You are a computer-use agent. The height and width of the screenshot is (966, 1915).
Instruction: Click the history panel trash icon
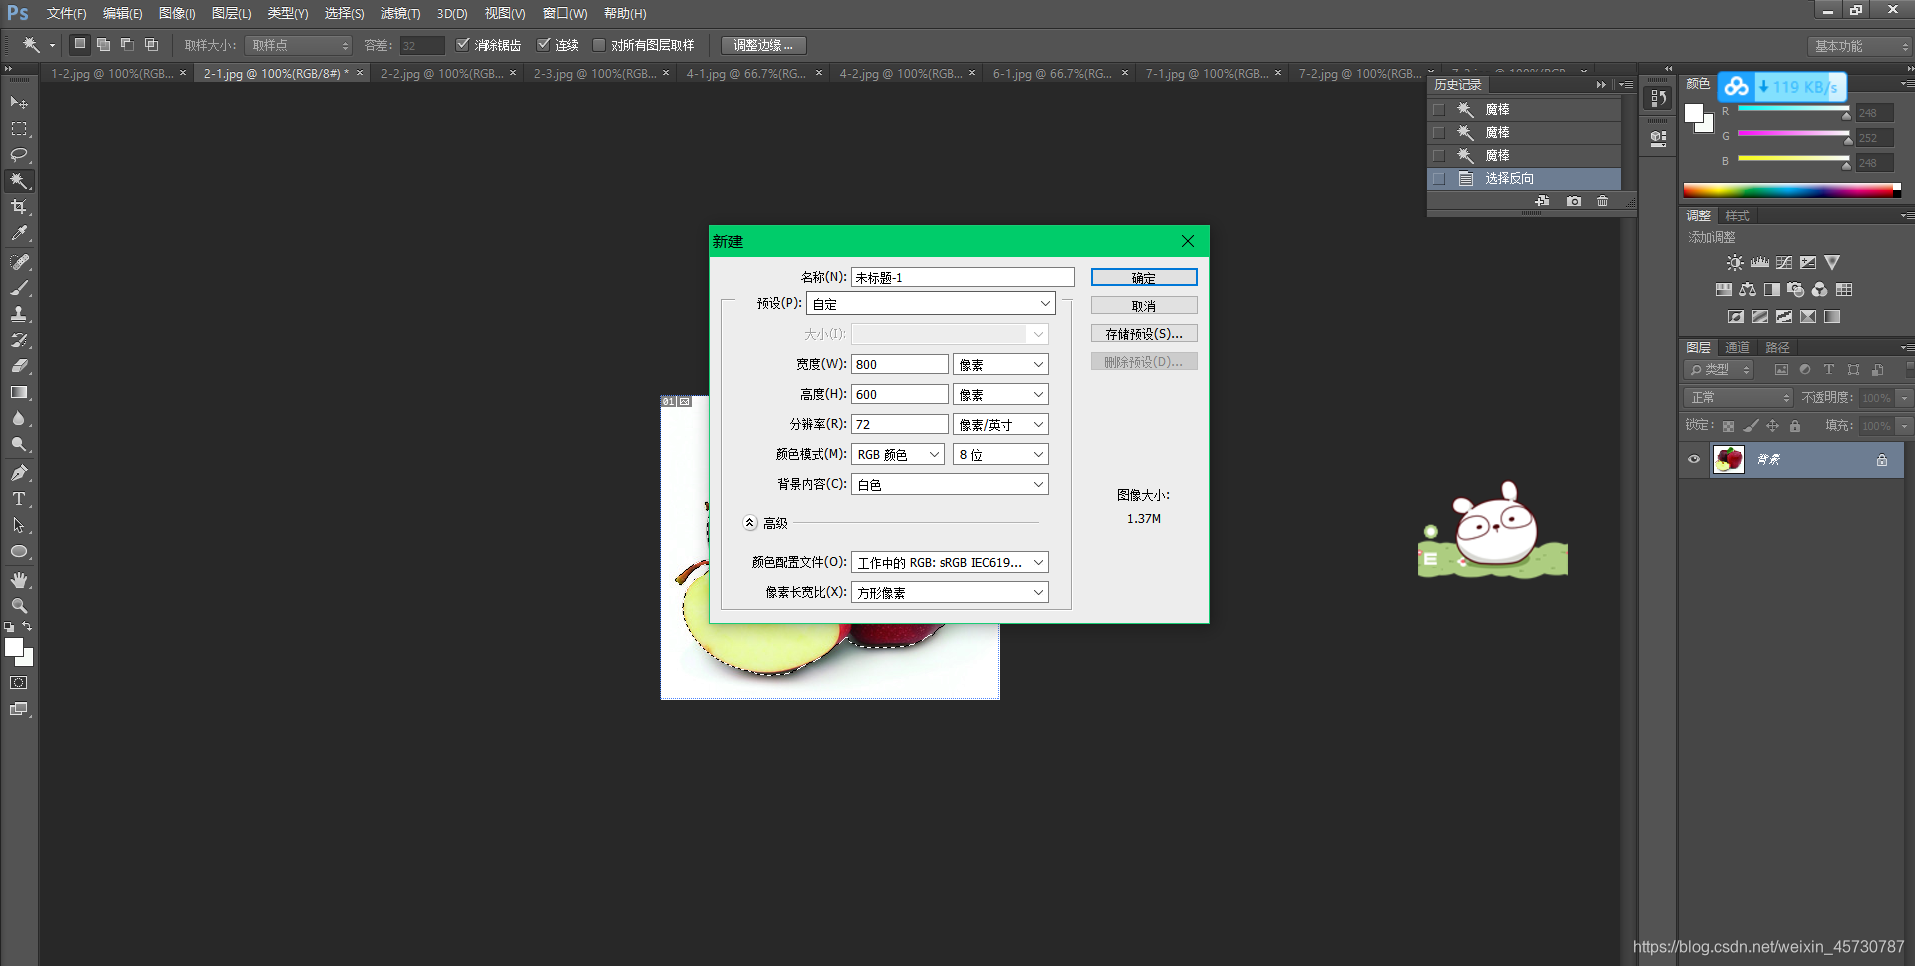(1603, 201)
